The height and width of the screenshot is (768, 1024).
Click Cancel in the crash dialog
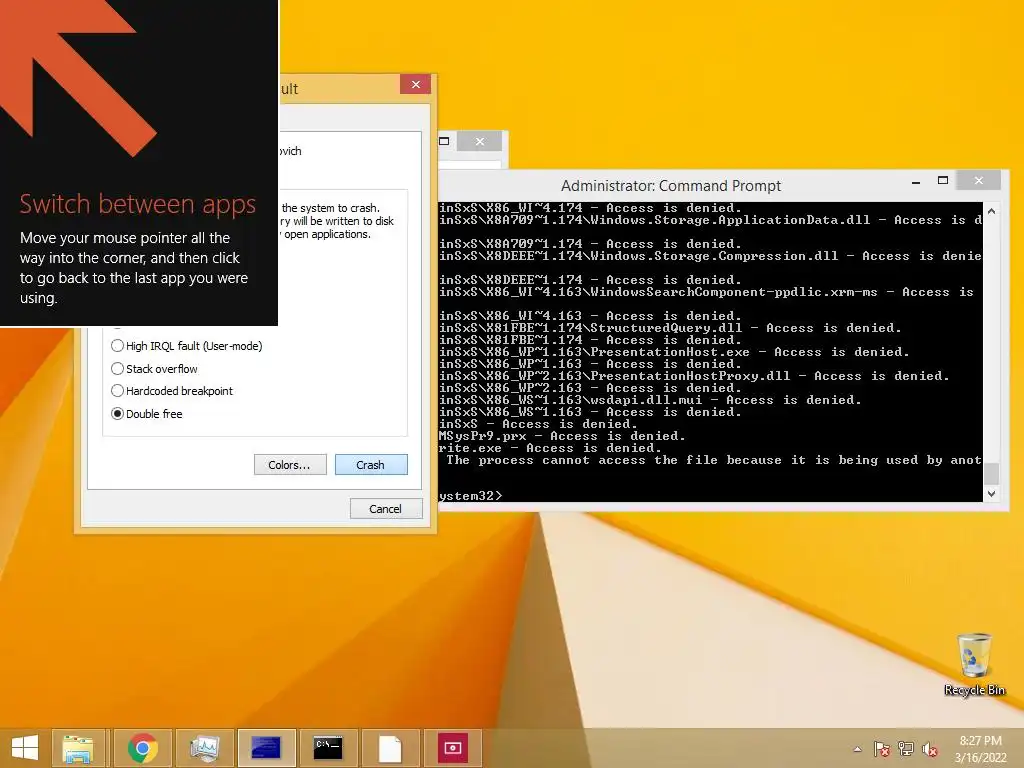(386, 509)
